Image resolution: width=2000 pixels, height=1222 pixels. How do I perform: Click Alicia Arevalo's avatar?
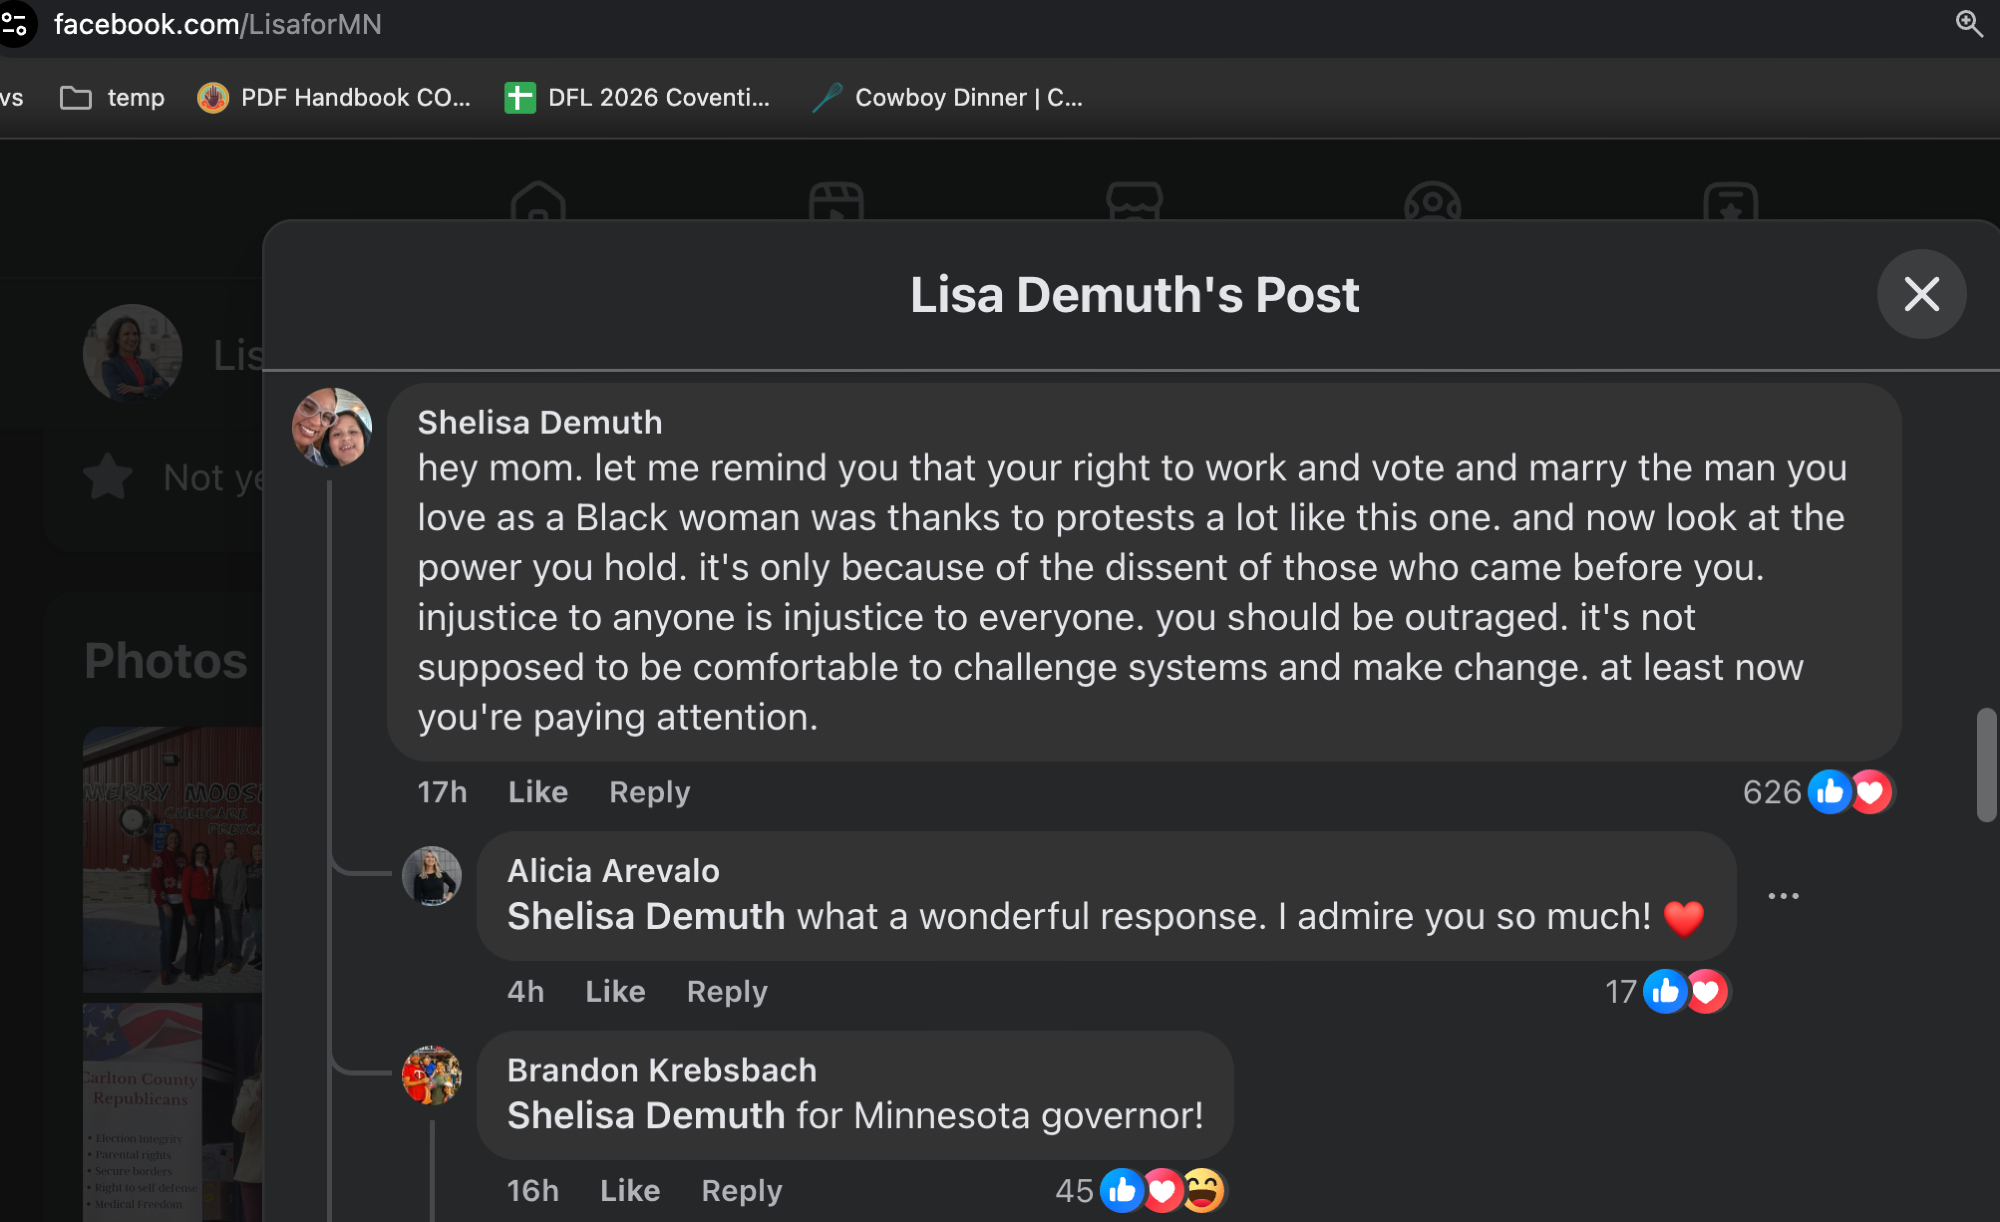tap(431, 876)
